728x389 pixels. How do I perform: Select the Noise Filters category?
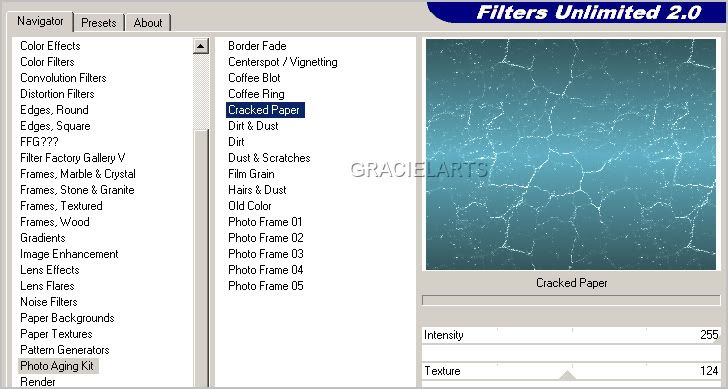coord(49,302)
